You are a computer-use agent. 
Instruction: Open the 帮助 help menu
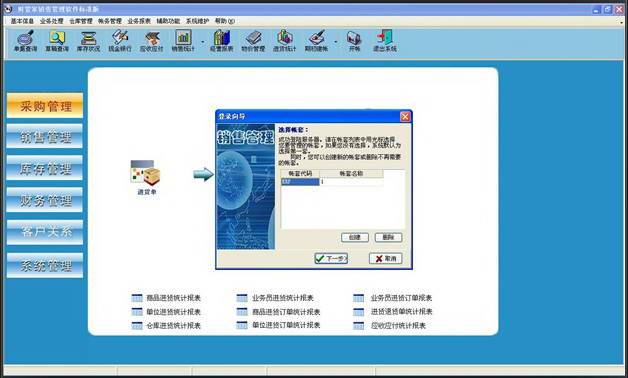click(225, 21)
